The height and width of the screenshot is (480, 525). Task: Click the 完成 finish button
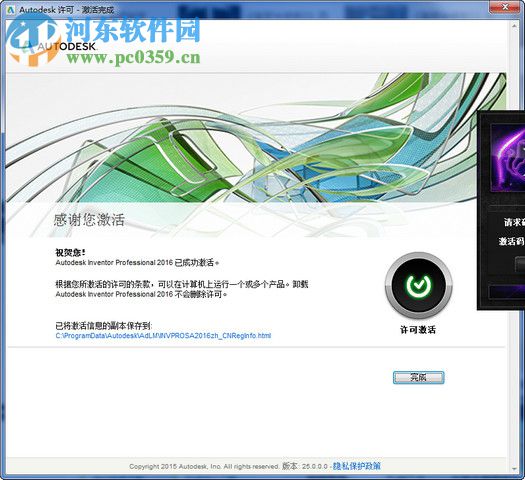(x=418, y=378)
